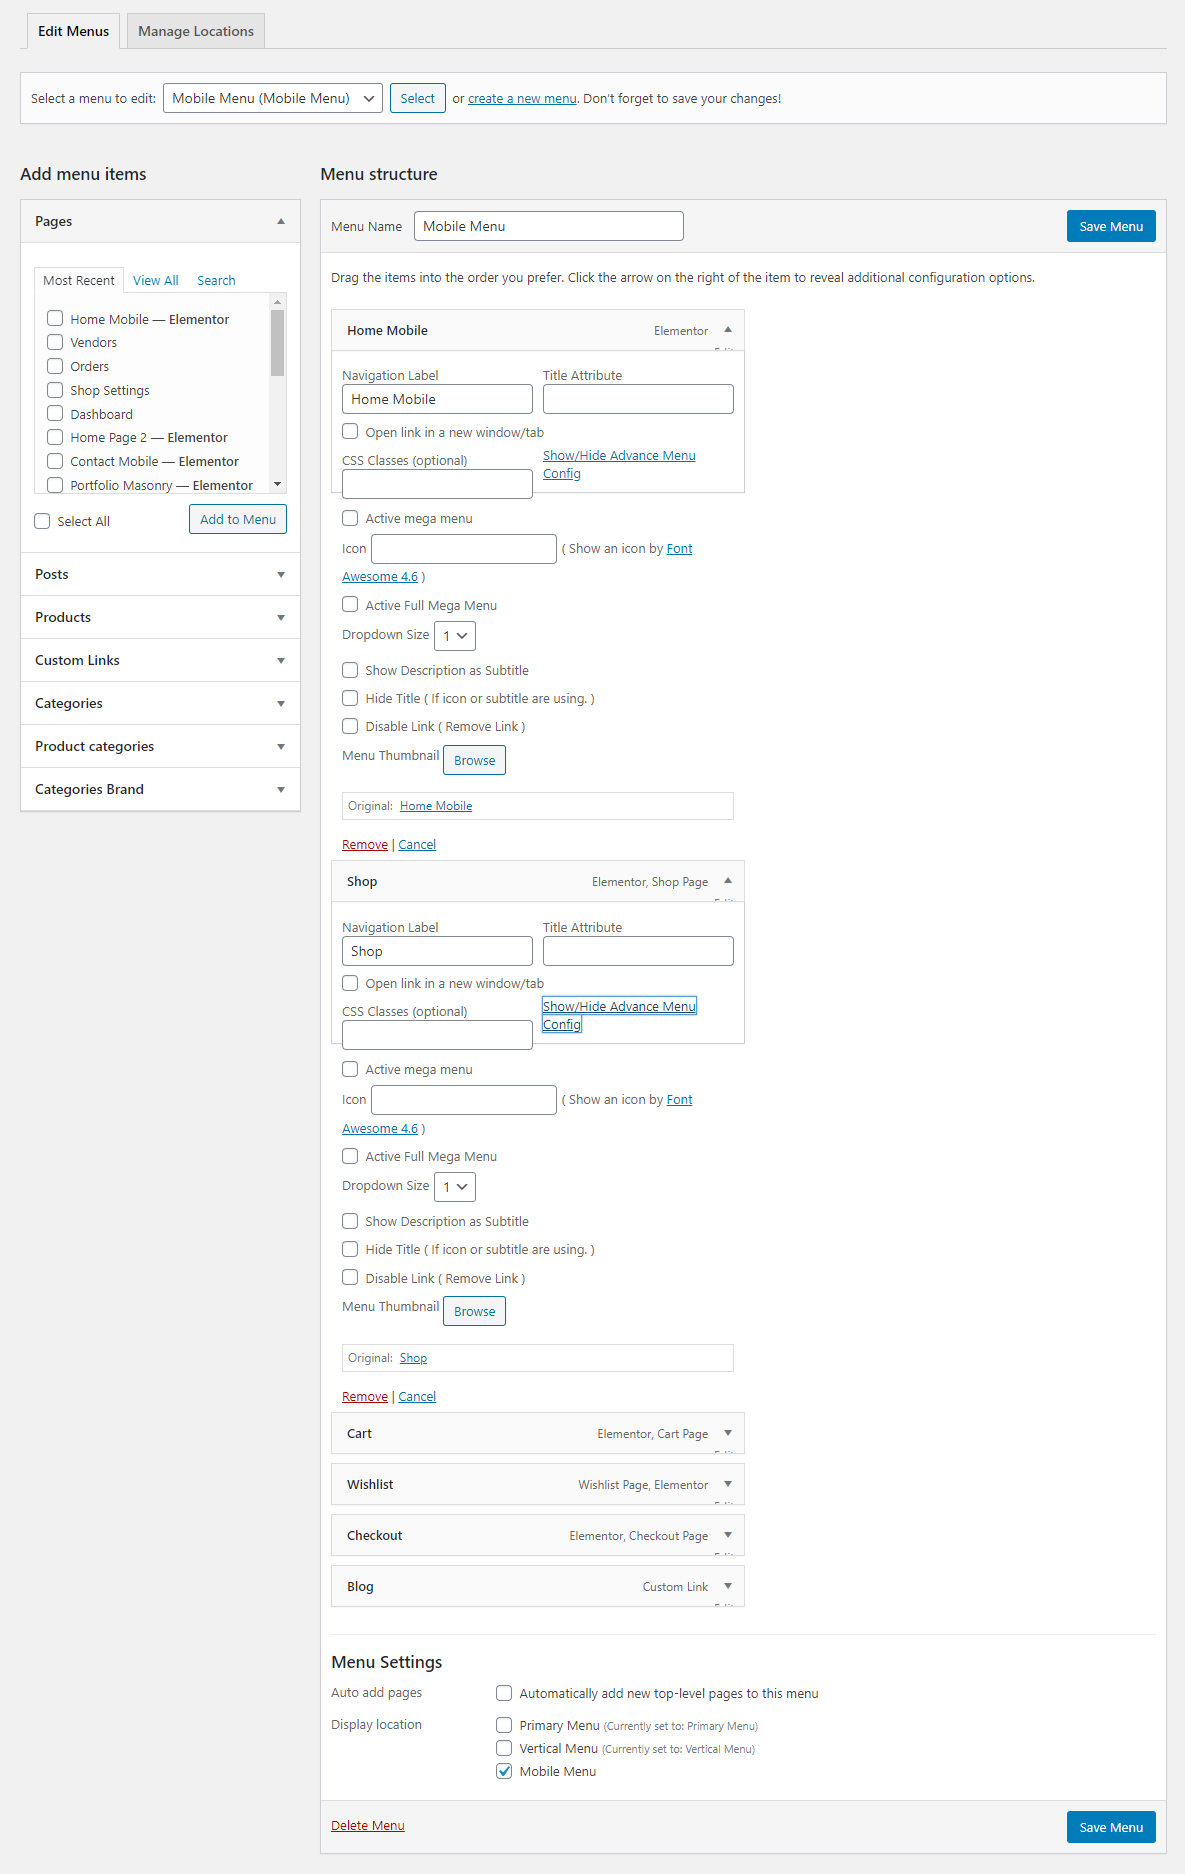Expand the Product categories section
The image size is (1185, 1874).
pos(281,746)
